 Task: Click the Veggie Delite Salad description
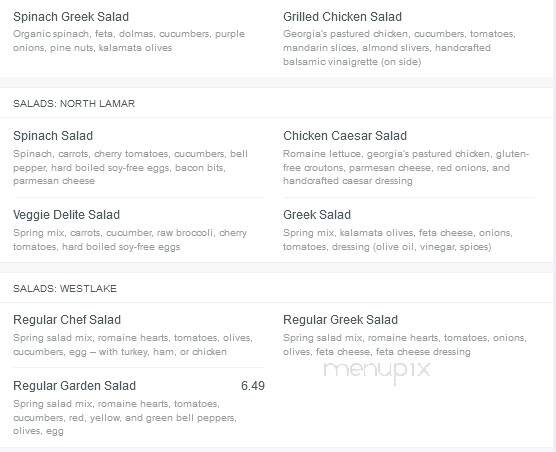pos(130,240)
